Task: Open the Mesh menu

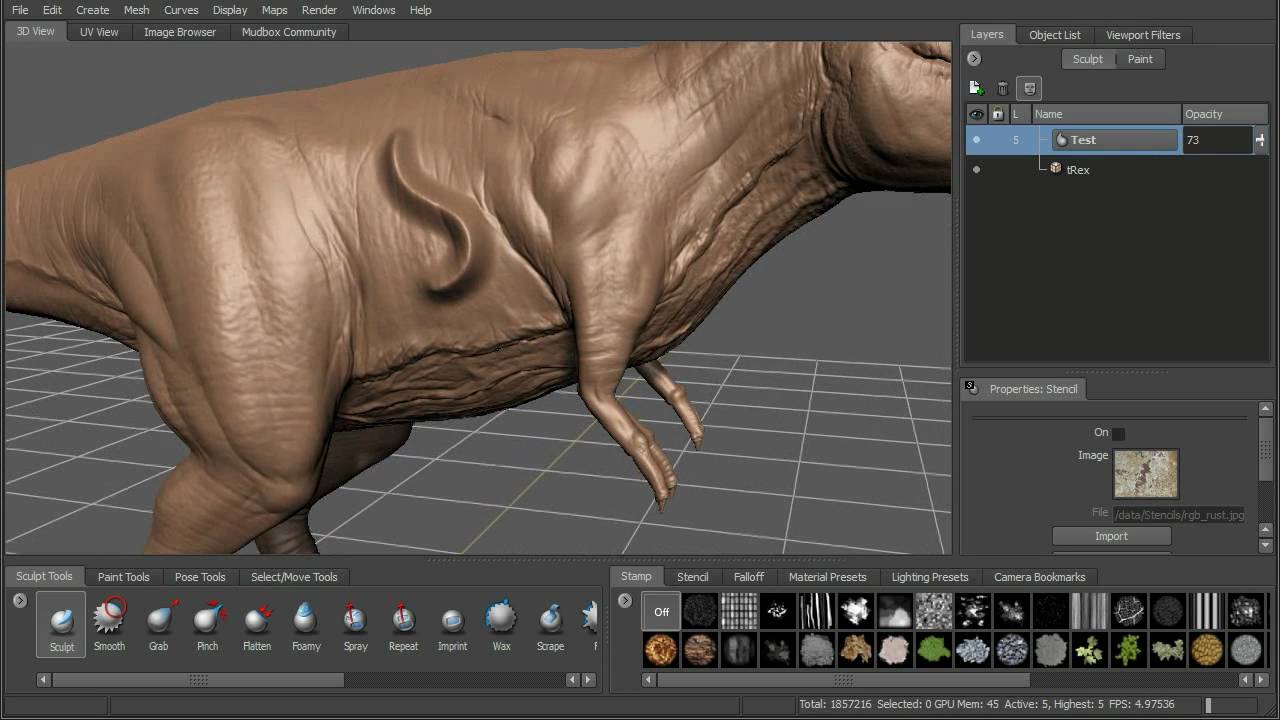Action: pyautogui.click(x=136, y=10)
